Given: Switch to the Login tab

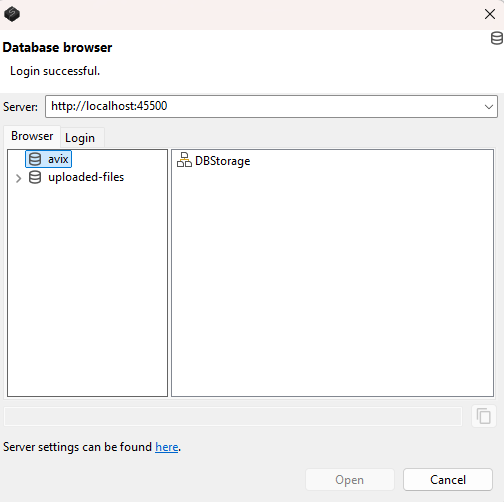Looking at the screenshot, I should tap(80, 138).
